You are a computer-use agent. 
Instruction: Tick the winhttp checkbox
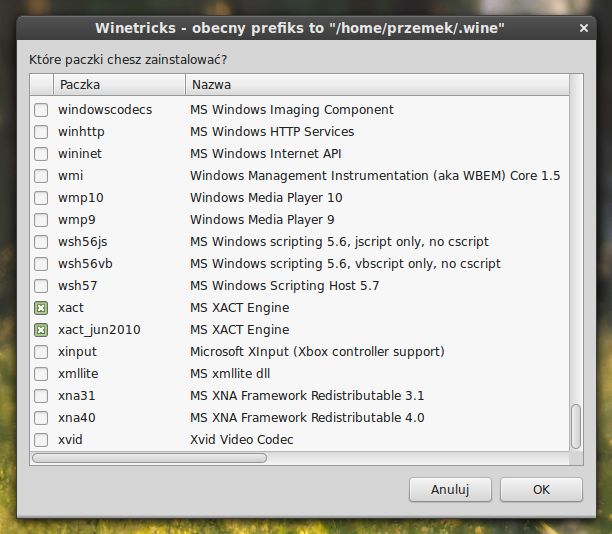tap(41, 132)
